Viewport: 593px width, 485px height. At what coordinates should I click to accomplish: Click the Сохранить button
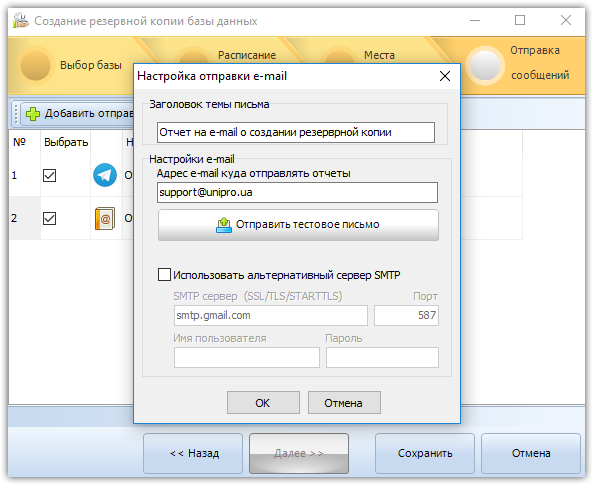pos(425,453)
